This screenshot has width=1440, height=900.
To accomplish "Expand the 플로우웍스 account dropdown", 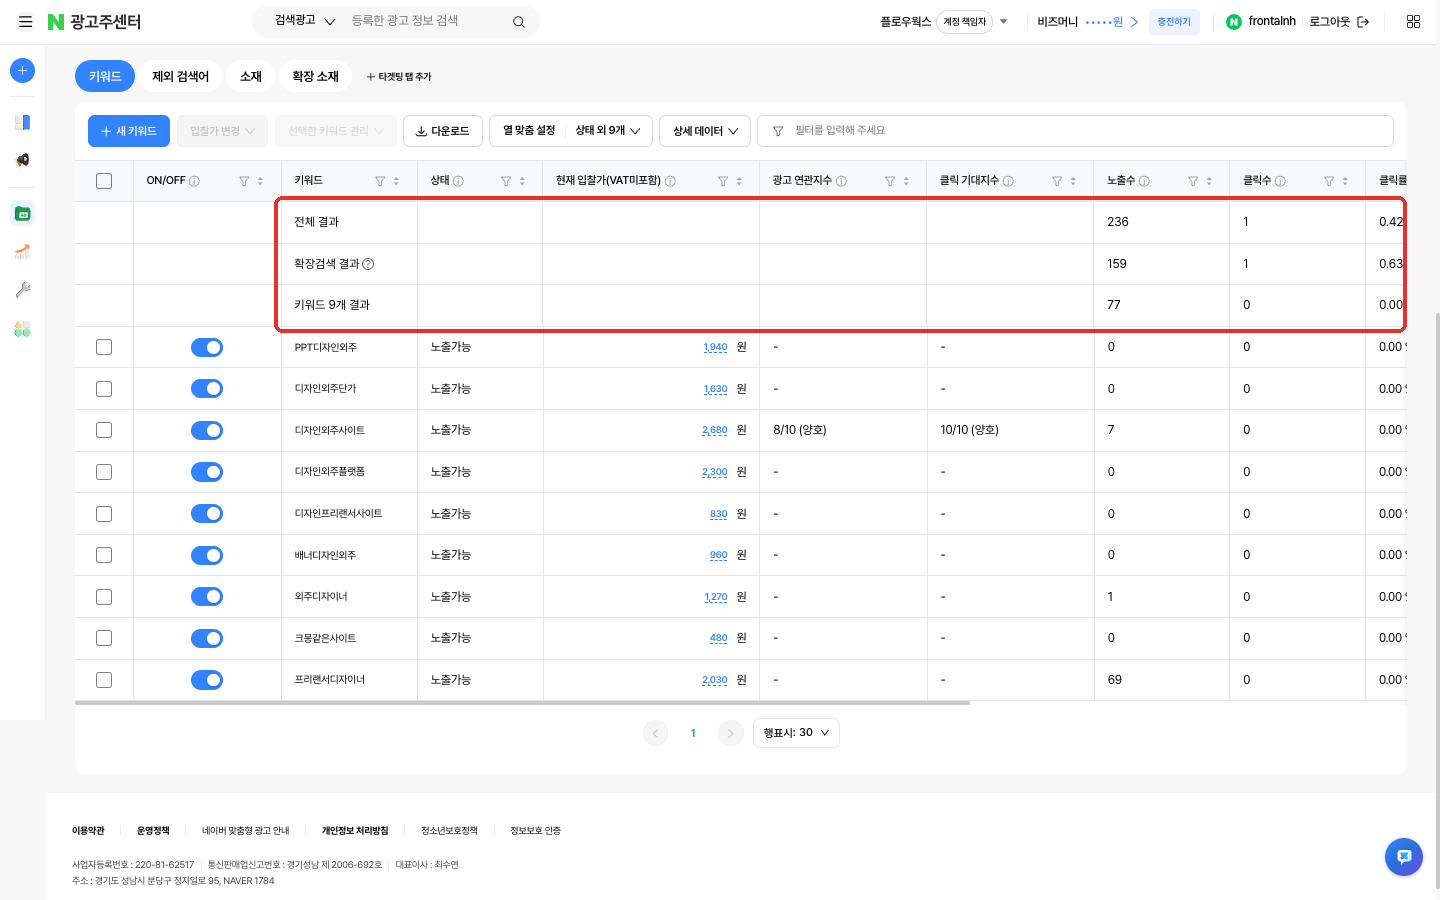I will click(x=1003, y=21).
